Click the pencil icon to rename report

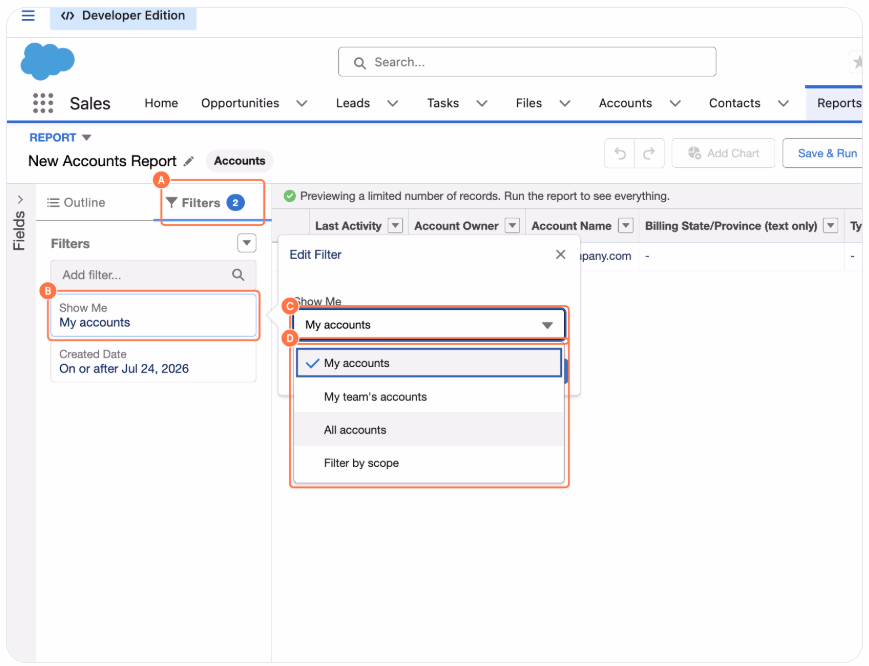[189, 161]
